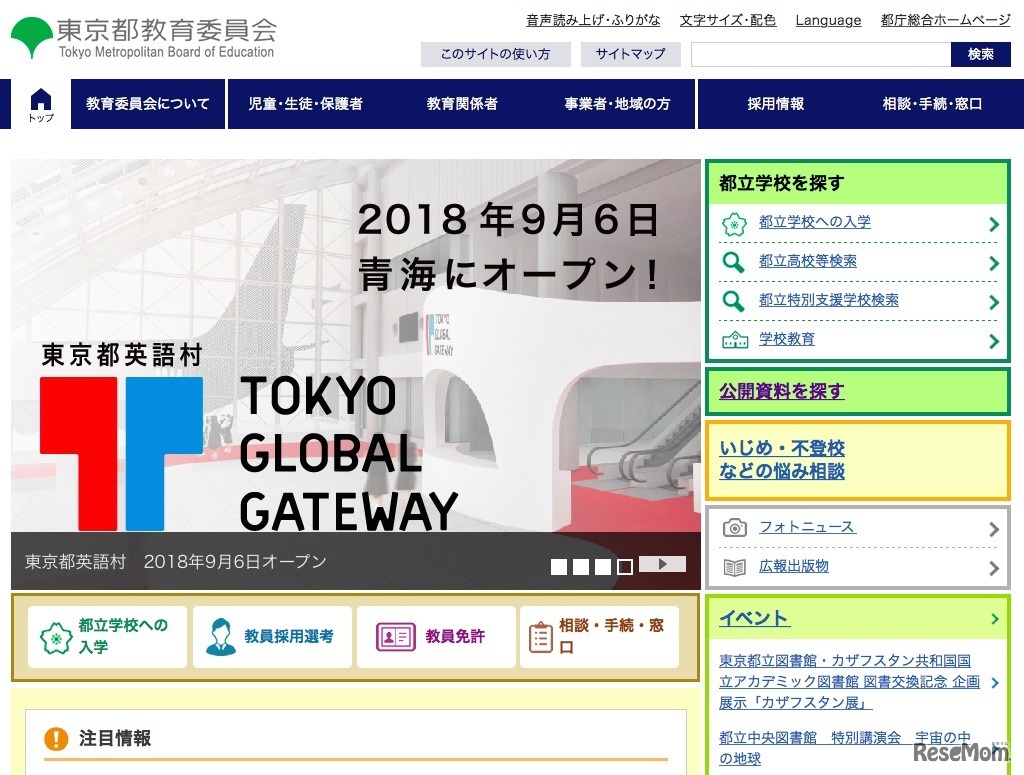Open 都立中央図書館 特別講演会 event link
The width and height of the screenshot is (1024, 775).
click(x=845, y=748)
